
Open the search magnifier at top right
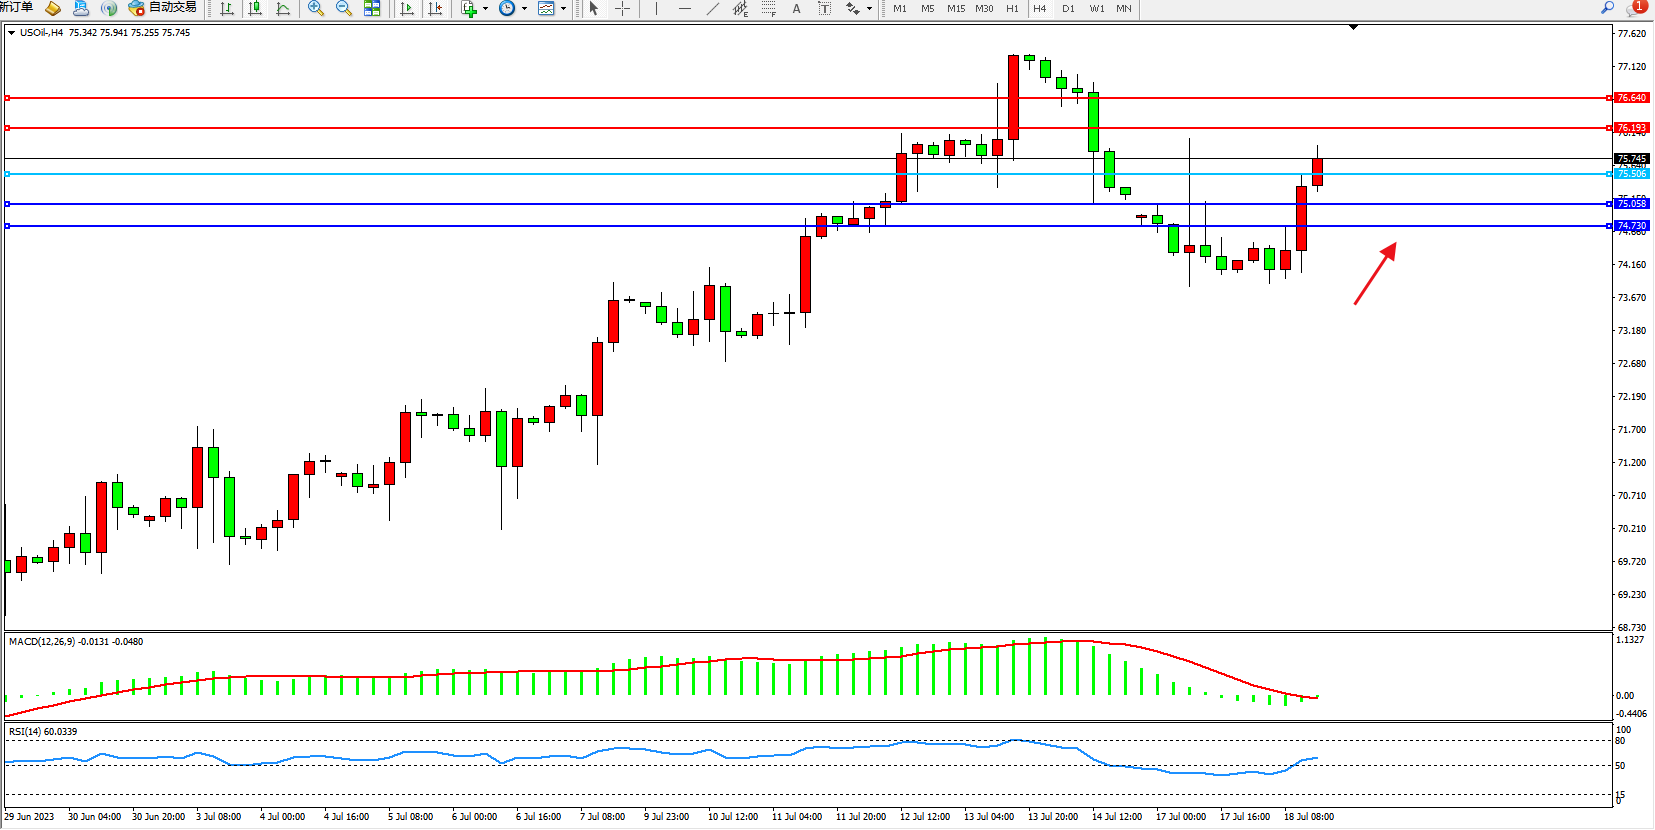click(x=1607, y=8)
